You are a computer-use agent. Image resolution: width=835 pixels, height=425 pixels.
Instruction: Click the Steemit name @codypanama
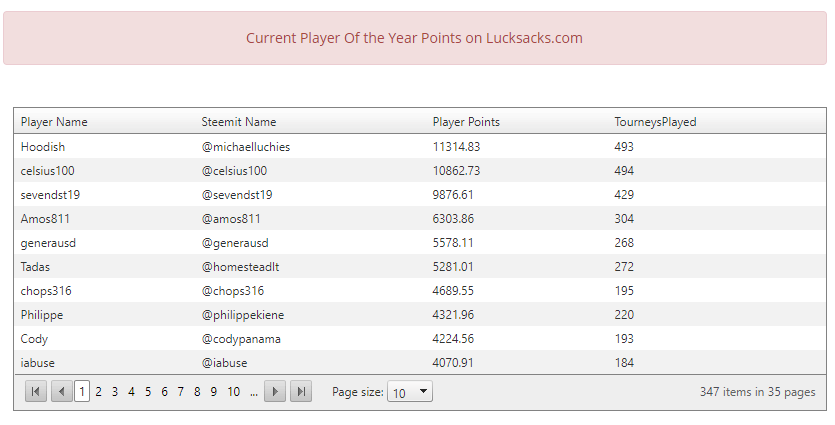pos(241,339)
